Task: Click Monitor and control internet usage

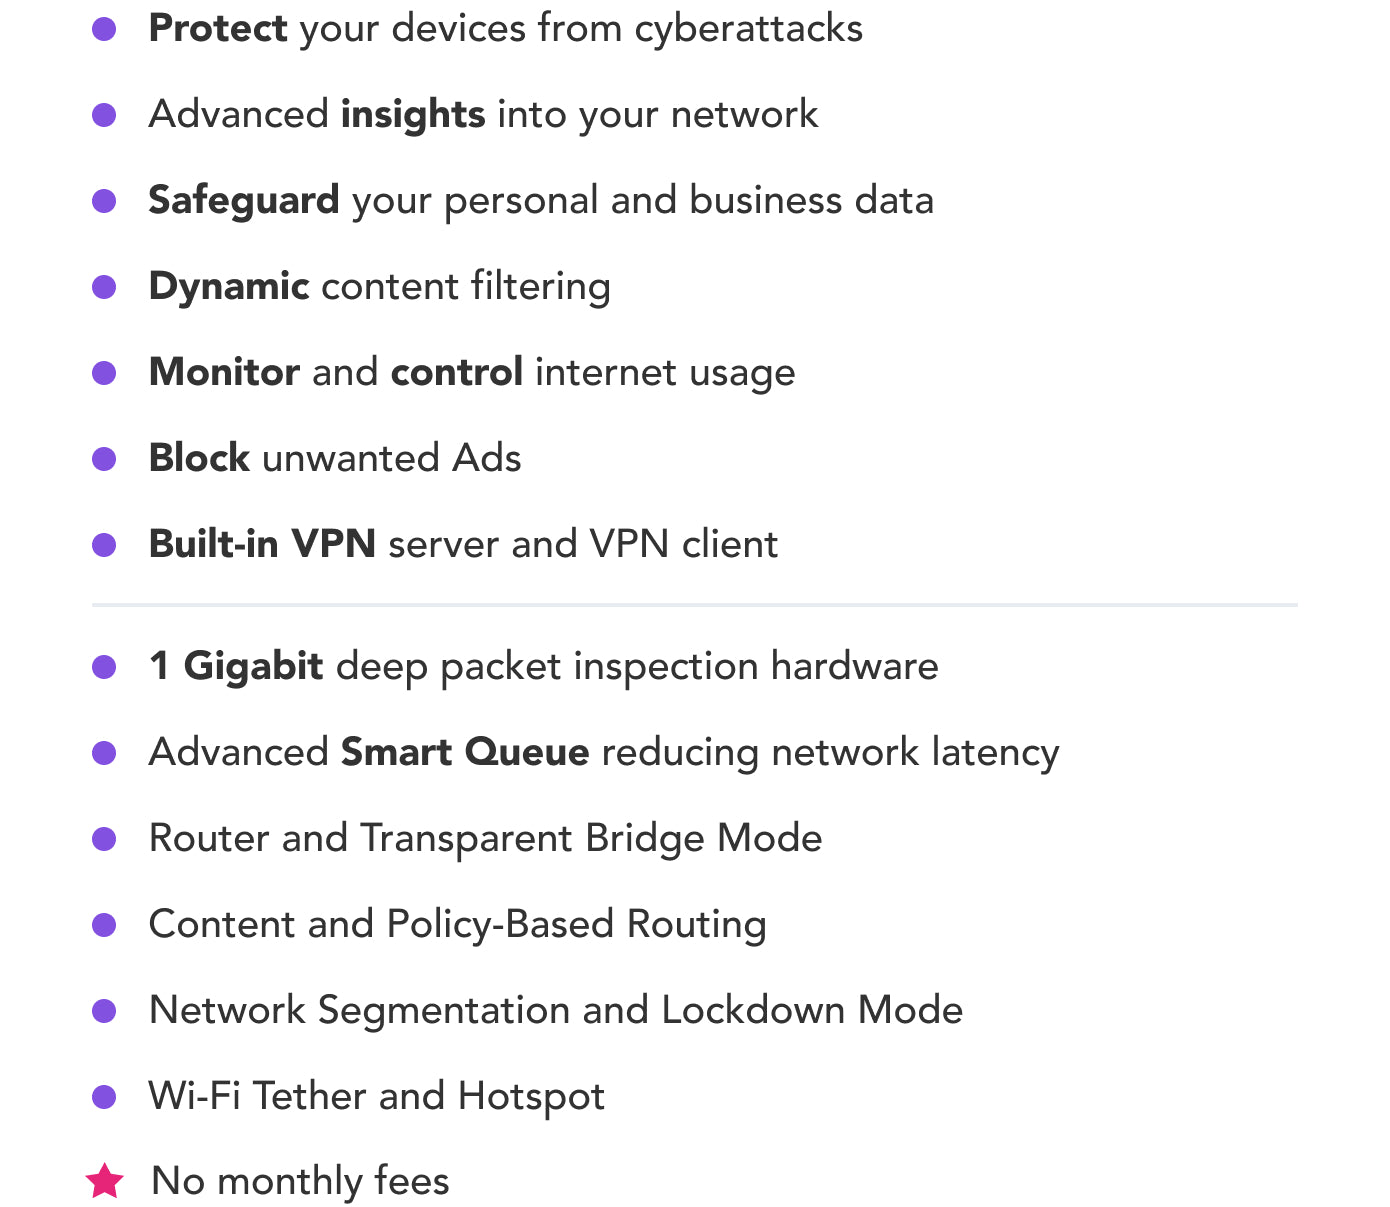Action: 472,373
